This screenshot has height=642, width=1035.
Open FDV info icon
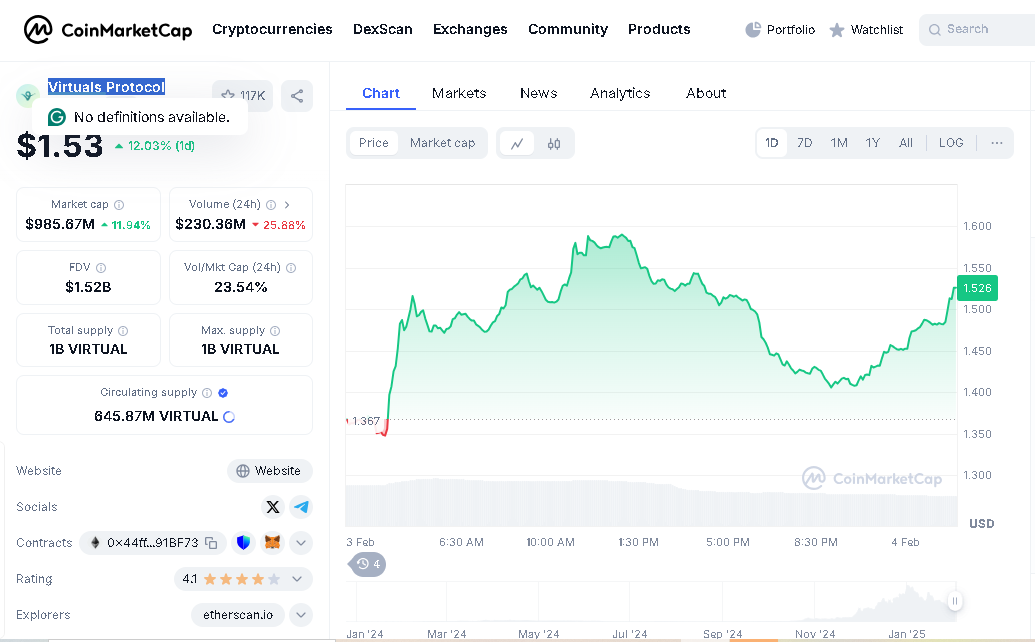coord(101,267)
